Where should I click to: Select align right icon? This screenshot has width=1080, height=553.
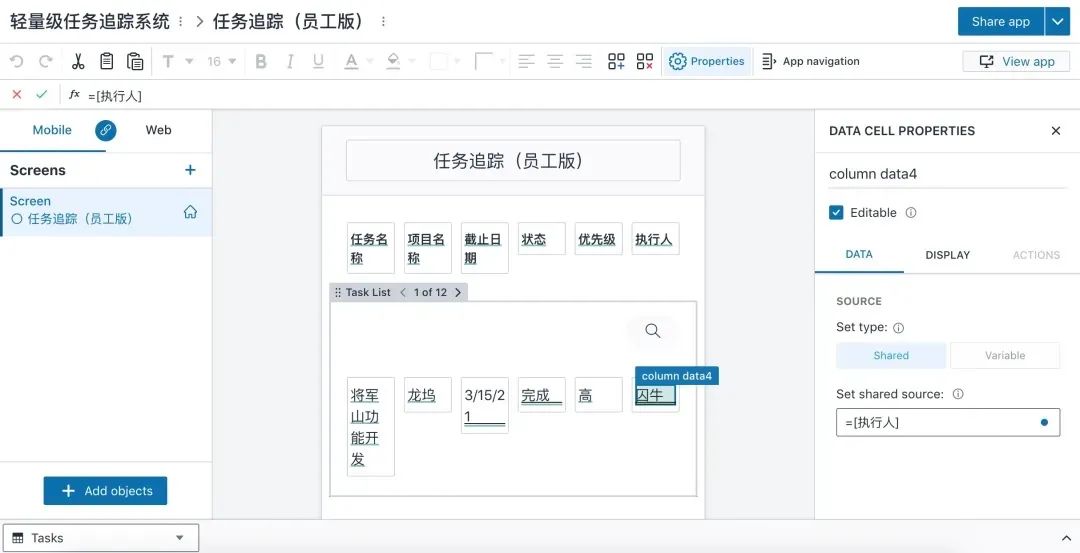[583, 61]
